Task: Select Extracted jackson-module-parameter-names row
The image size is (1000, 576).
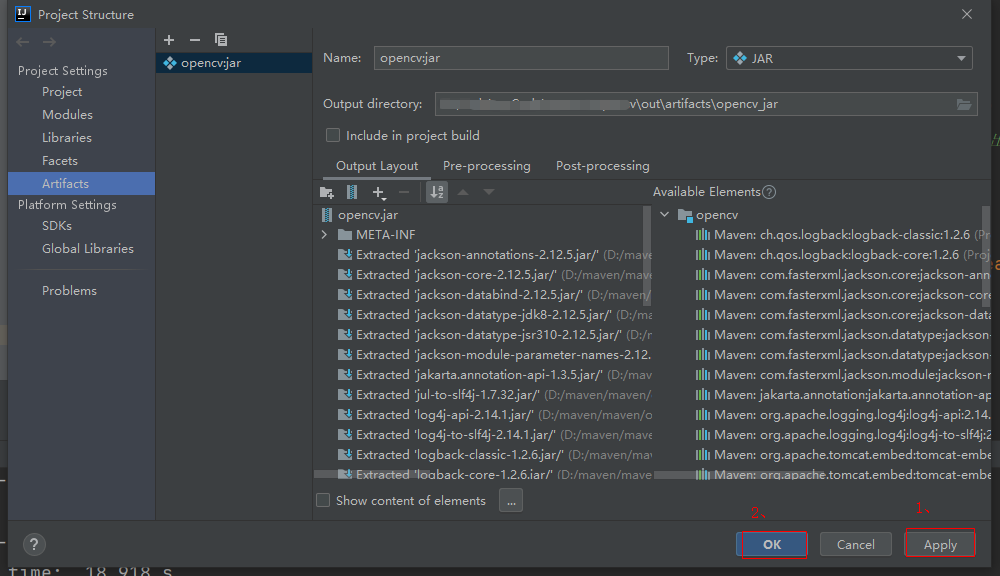Action: (494, 355)
